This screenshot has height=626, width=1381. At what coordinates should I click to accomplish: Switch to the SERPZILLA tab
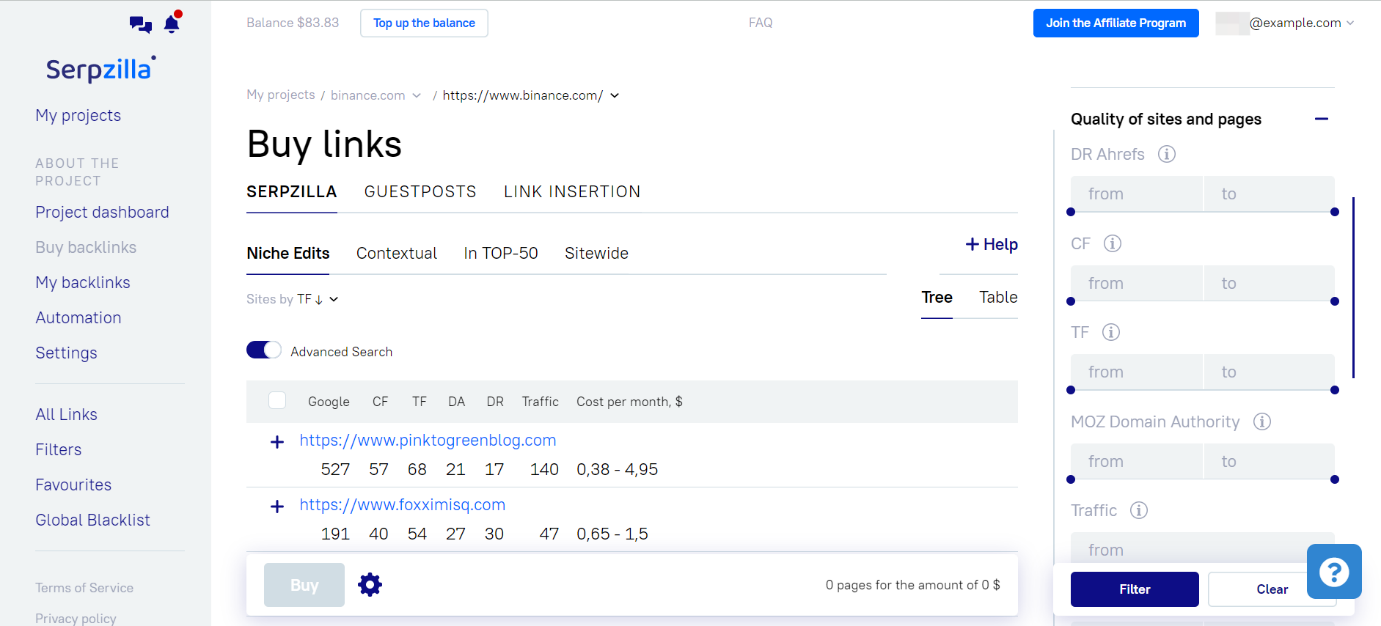(292, 191)
